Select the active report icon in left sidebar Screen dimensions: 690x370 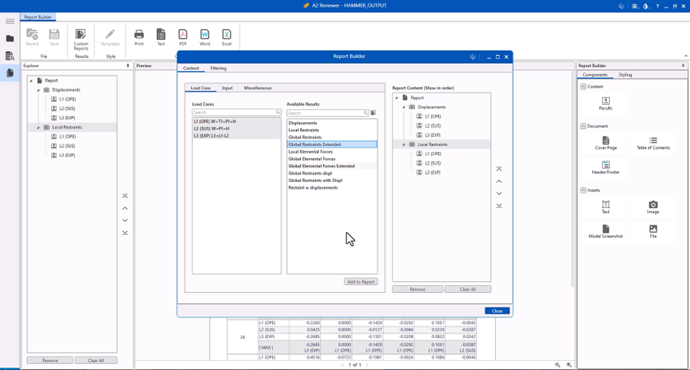pyautogui.click(x=10, y=73)
